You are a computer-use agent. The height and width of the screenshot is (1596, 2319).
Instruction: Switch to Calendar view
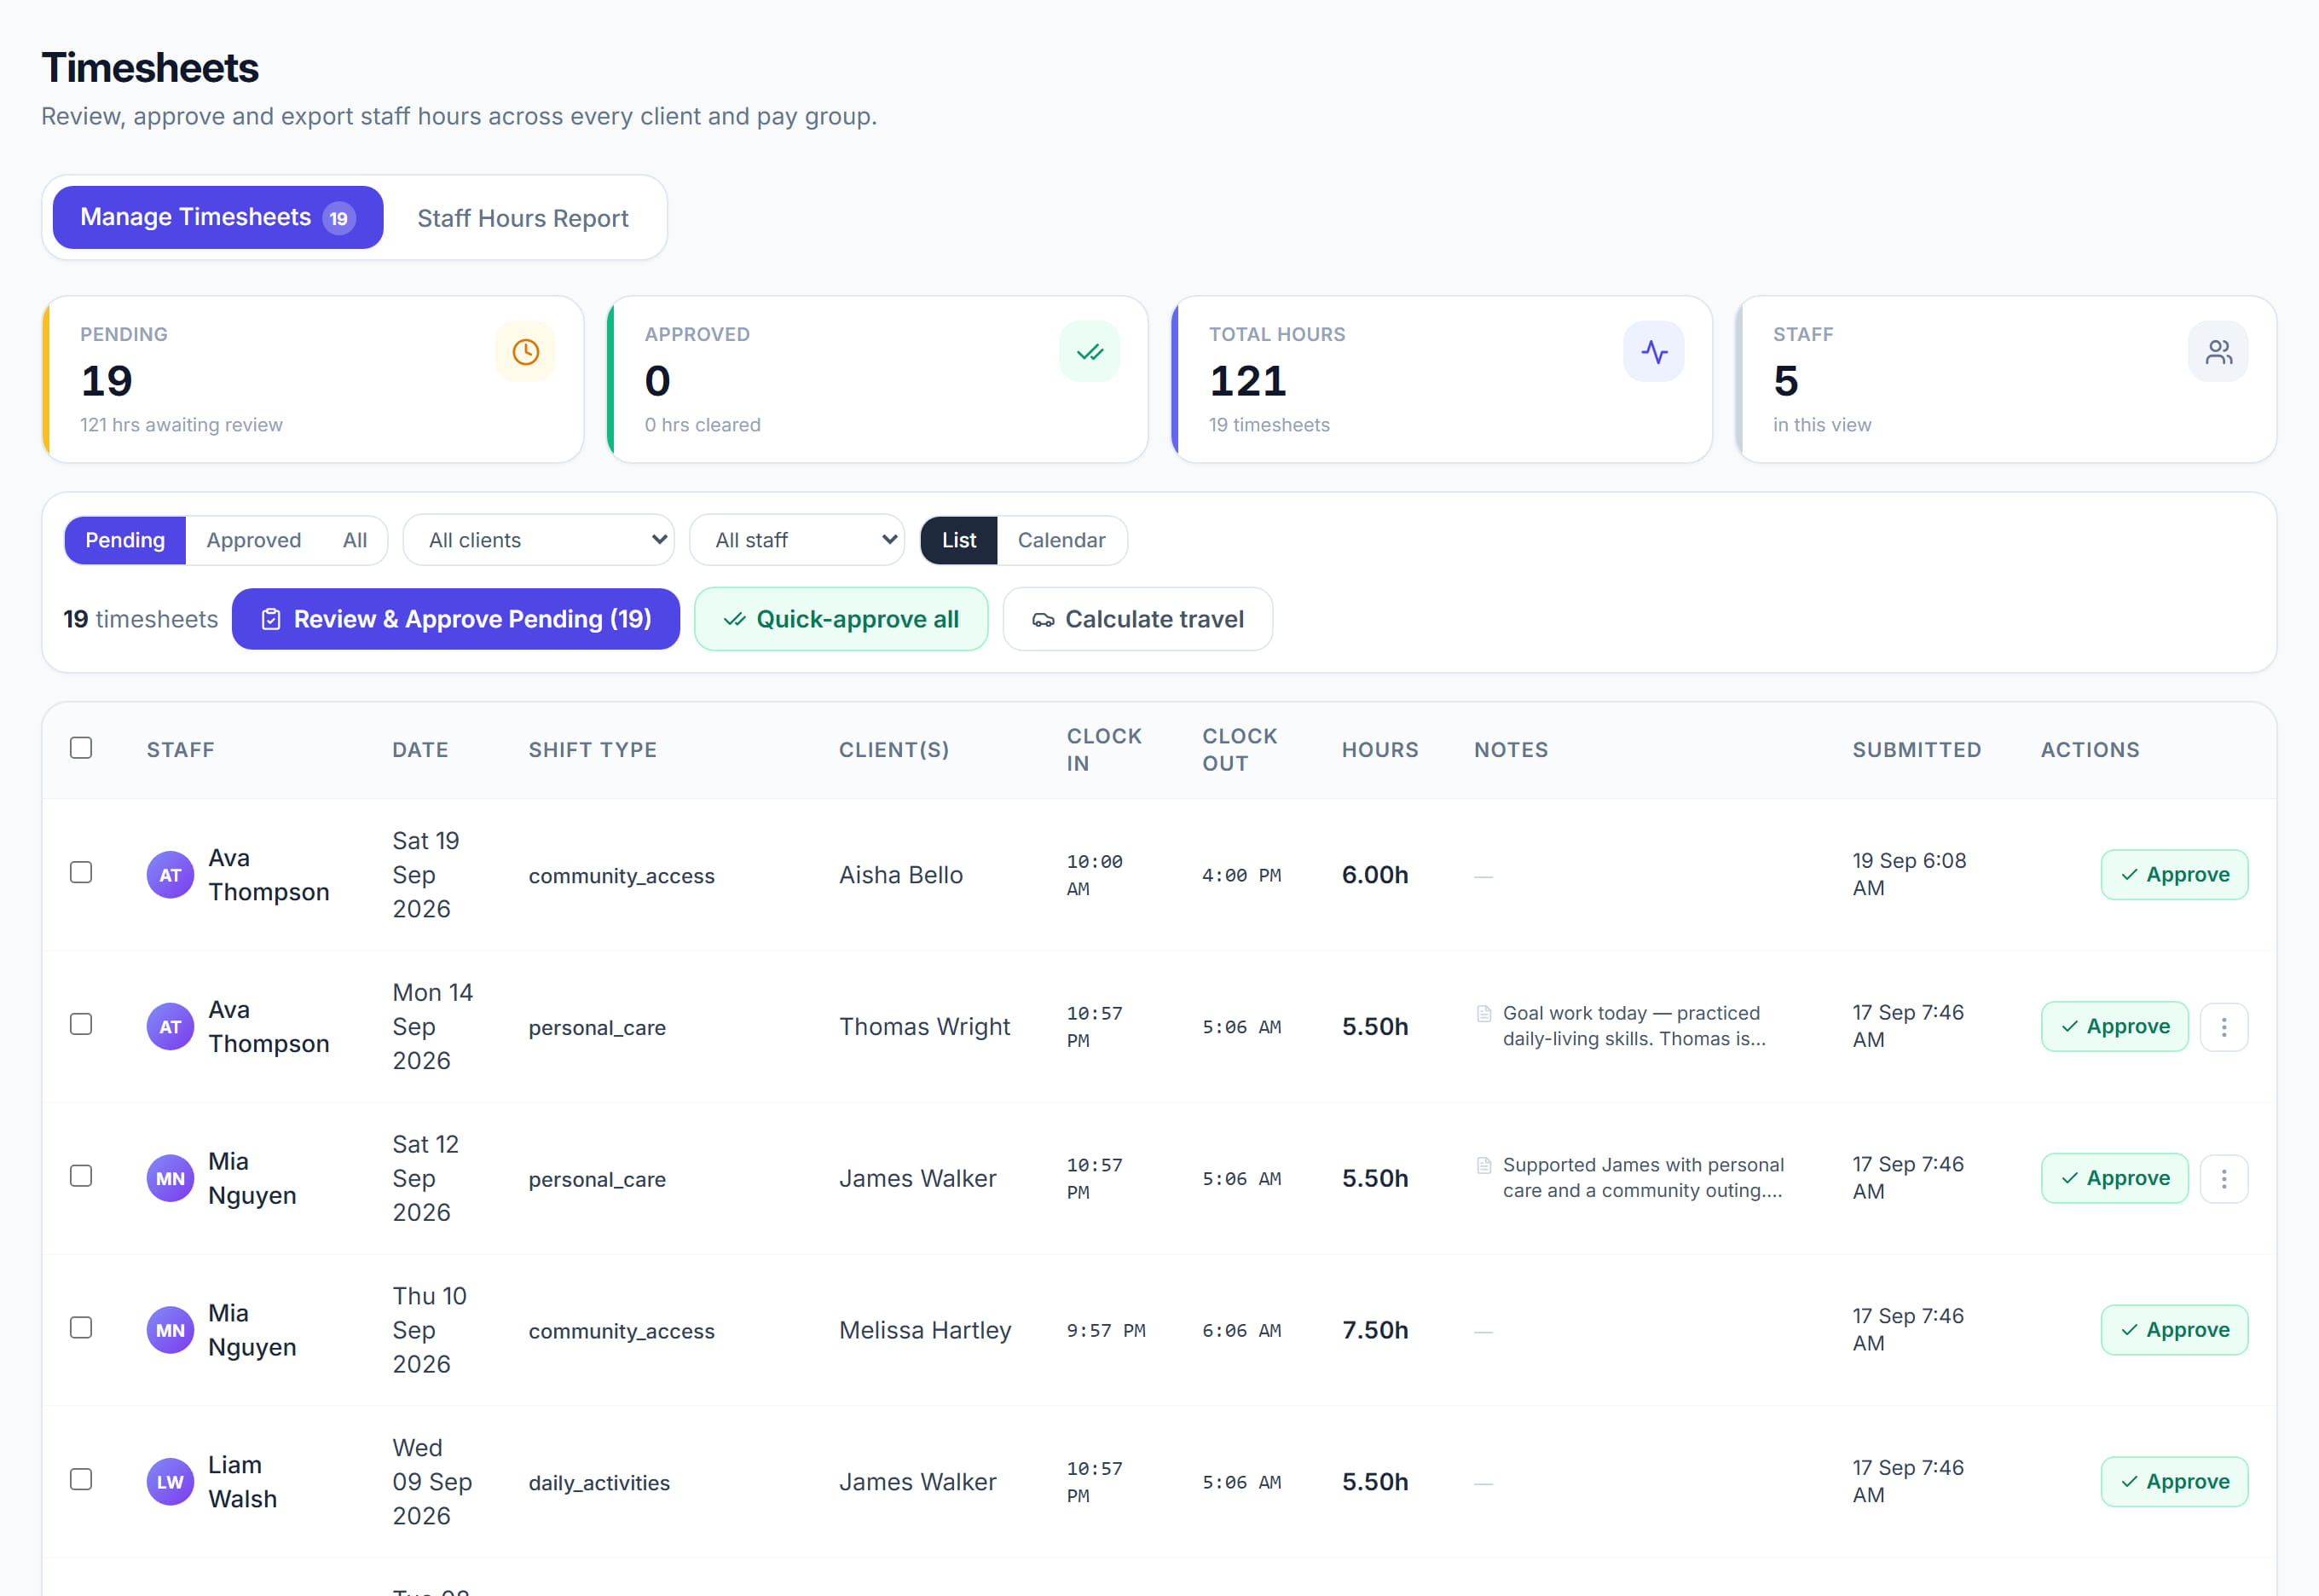pyautogui.click(x=1061, y=540)
